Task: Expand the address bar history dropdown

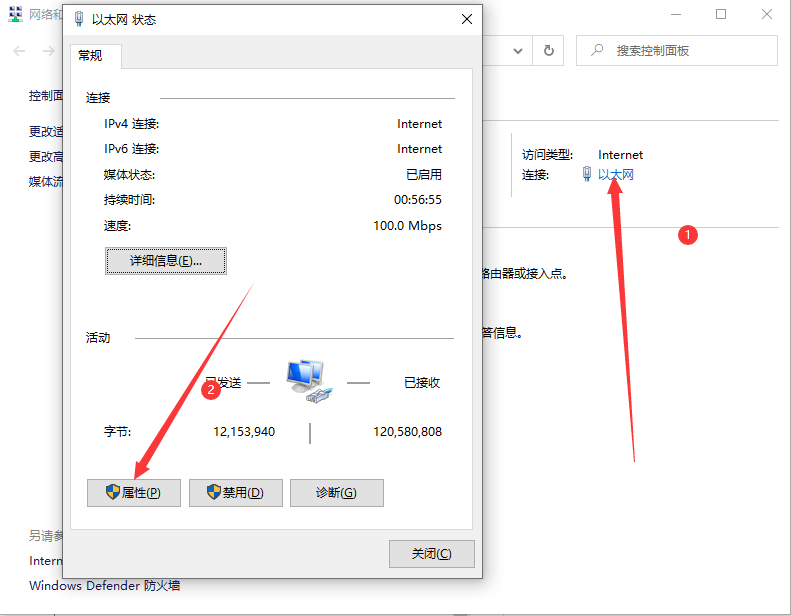Action: [x=517, y=50]
